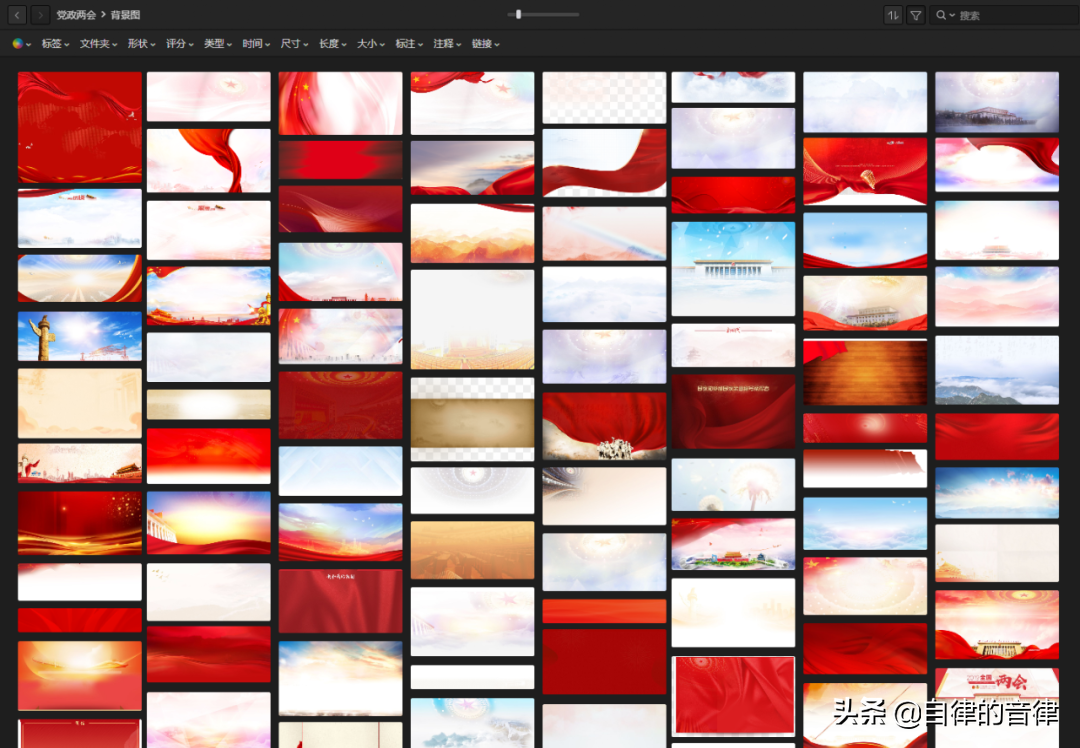
Task: Open the search magnifier scope dropdown
Action: click(945, 14)
